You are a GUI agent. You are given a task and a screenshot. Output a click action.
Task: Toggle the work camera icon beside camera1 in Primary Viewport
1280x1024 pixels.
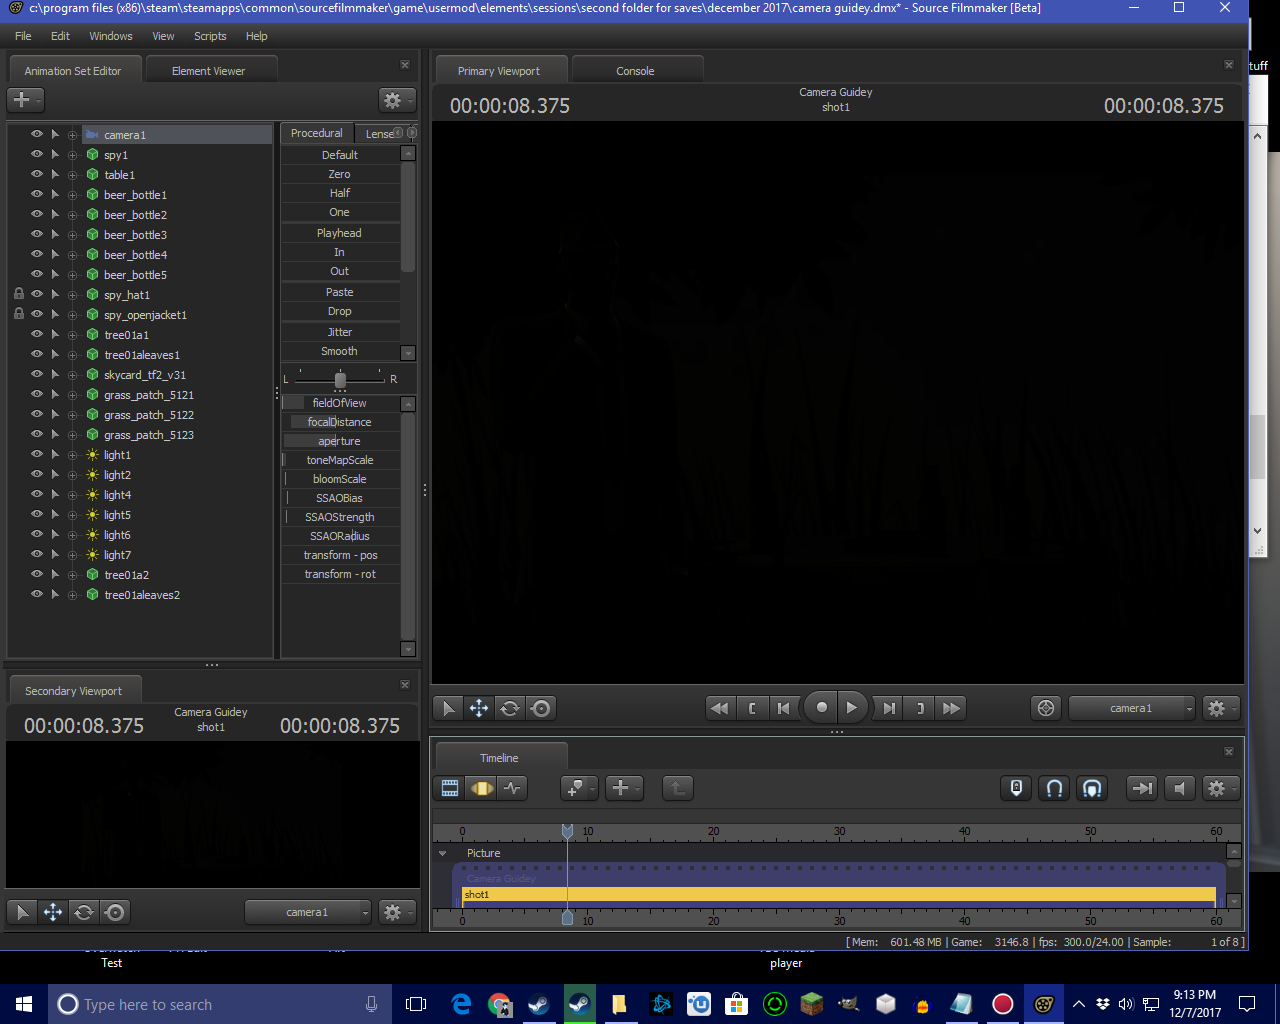[1046, 708]
